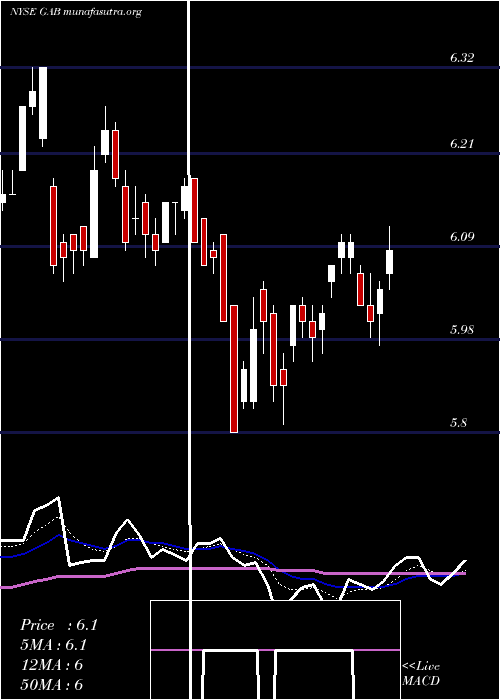
Task: Click the Live MACD label
Action: coord(421,673)
